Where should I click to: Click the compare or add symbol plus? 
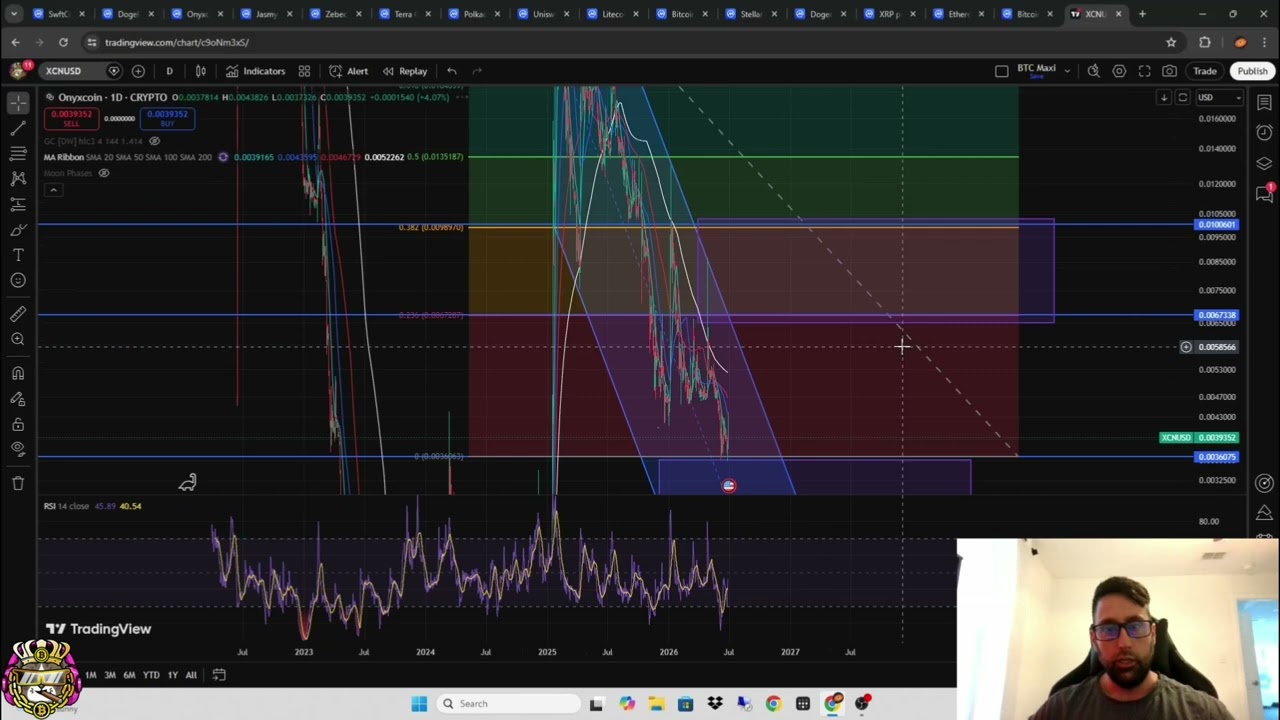point(138,71)
